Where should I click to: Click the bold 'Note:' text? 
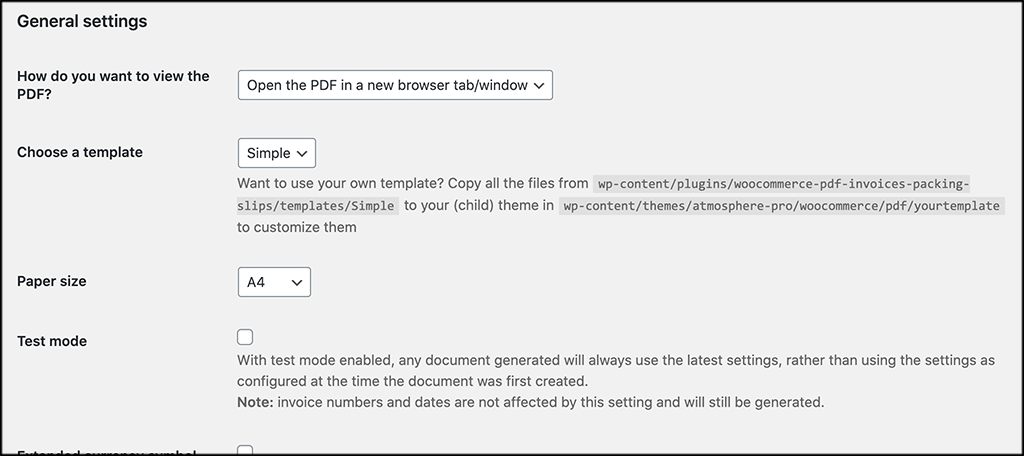[256, 402]
